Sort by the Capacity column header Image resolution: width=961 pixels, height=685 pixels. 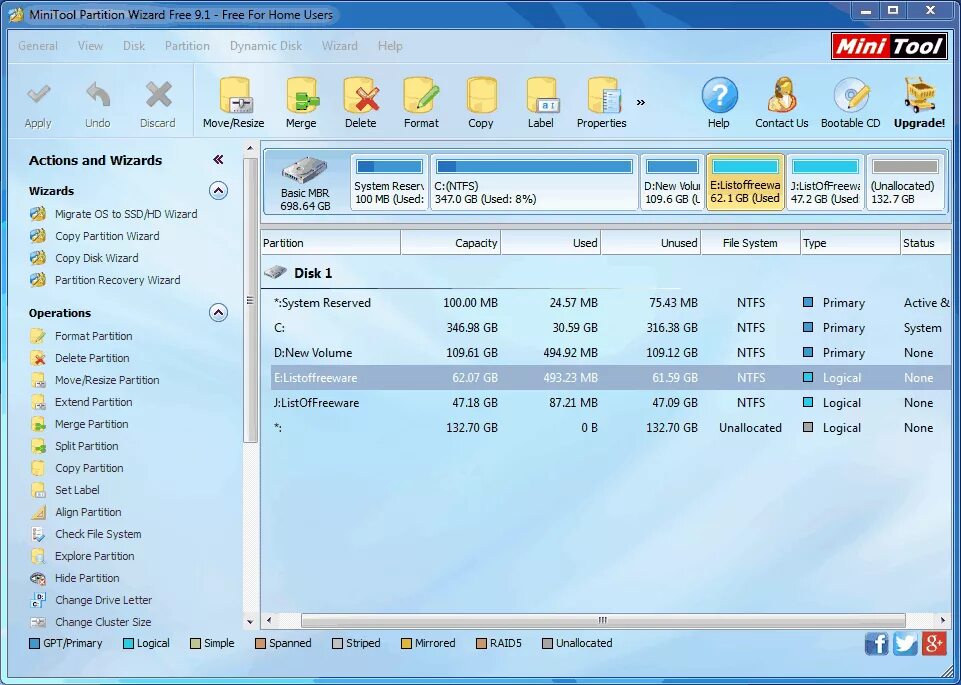pos(450,243)
